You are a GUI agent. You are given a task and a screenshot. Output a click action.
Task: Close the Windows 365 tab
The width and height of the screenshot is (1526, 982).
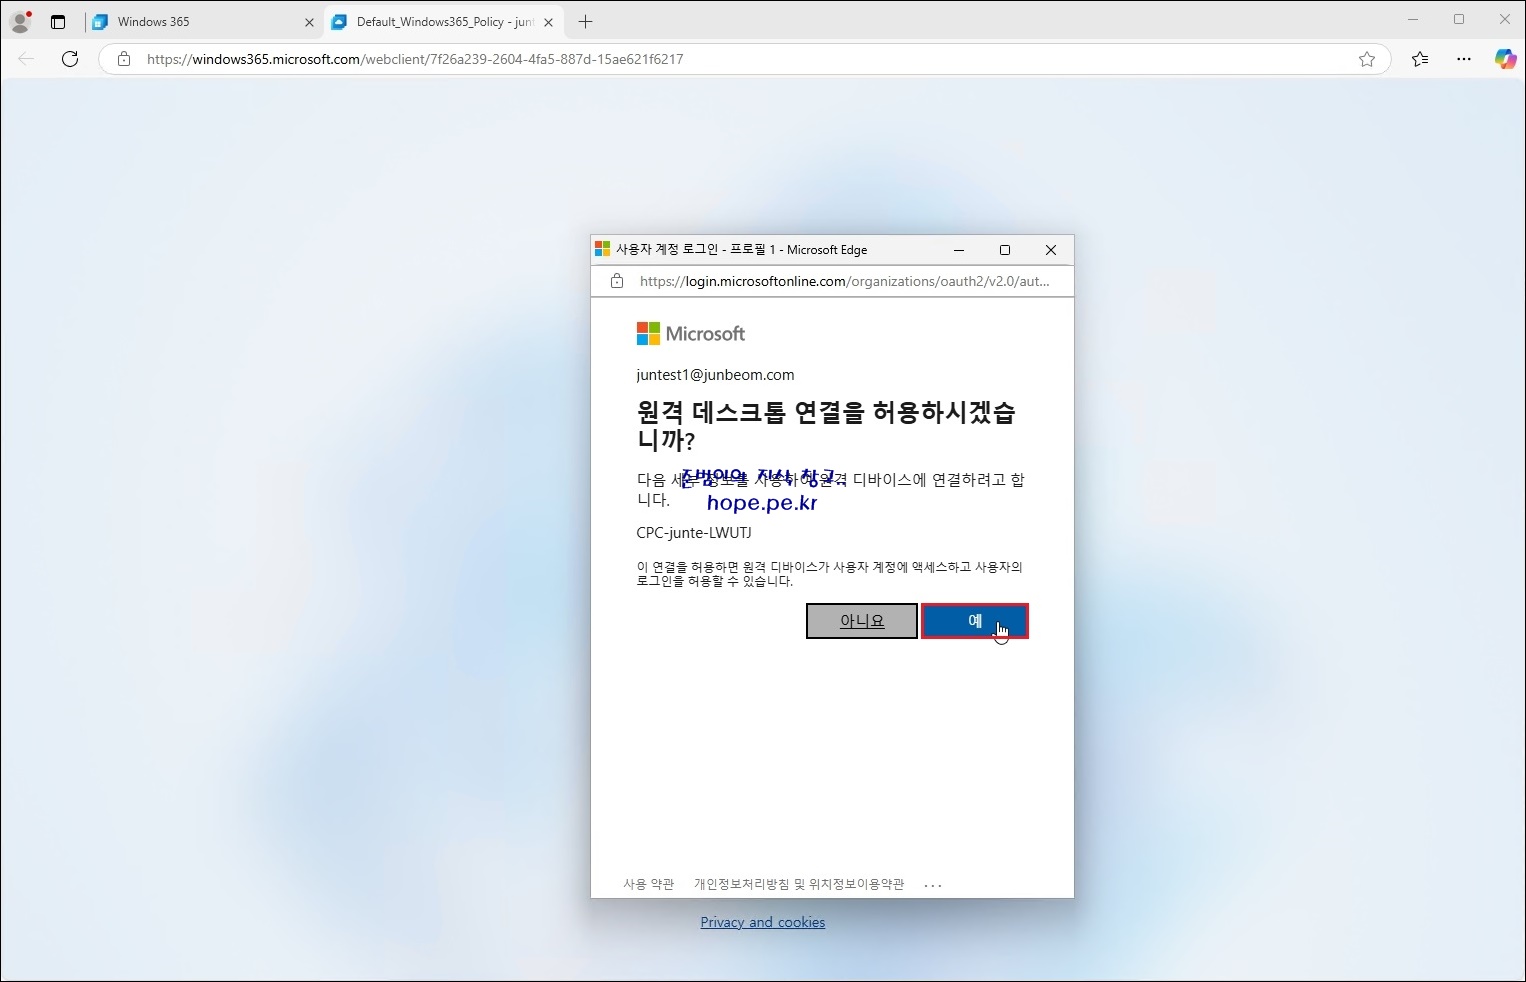click(x=309, y=22)
